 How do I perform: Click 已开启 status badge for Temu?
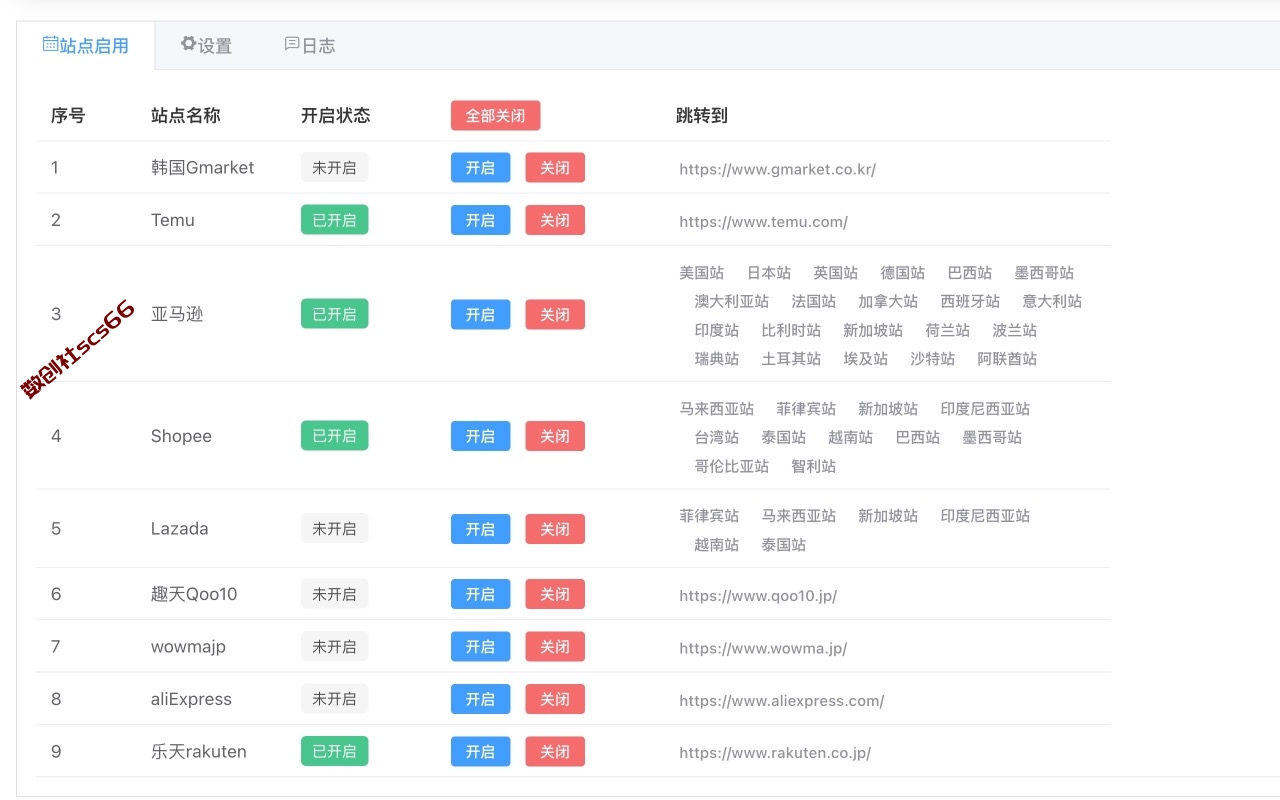click(334, 220)
